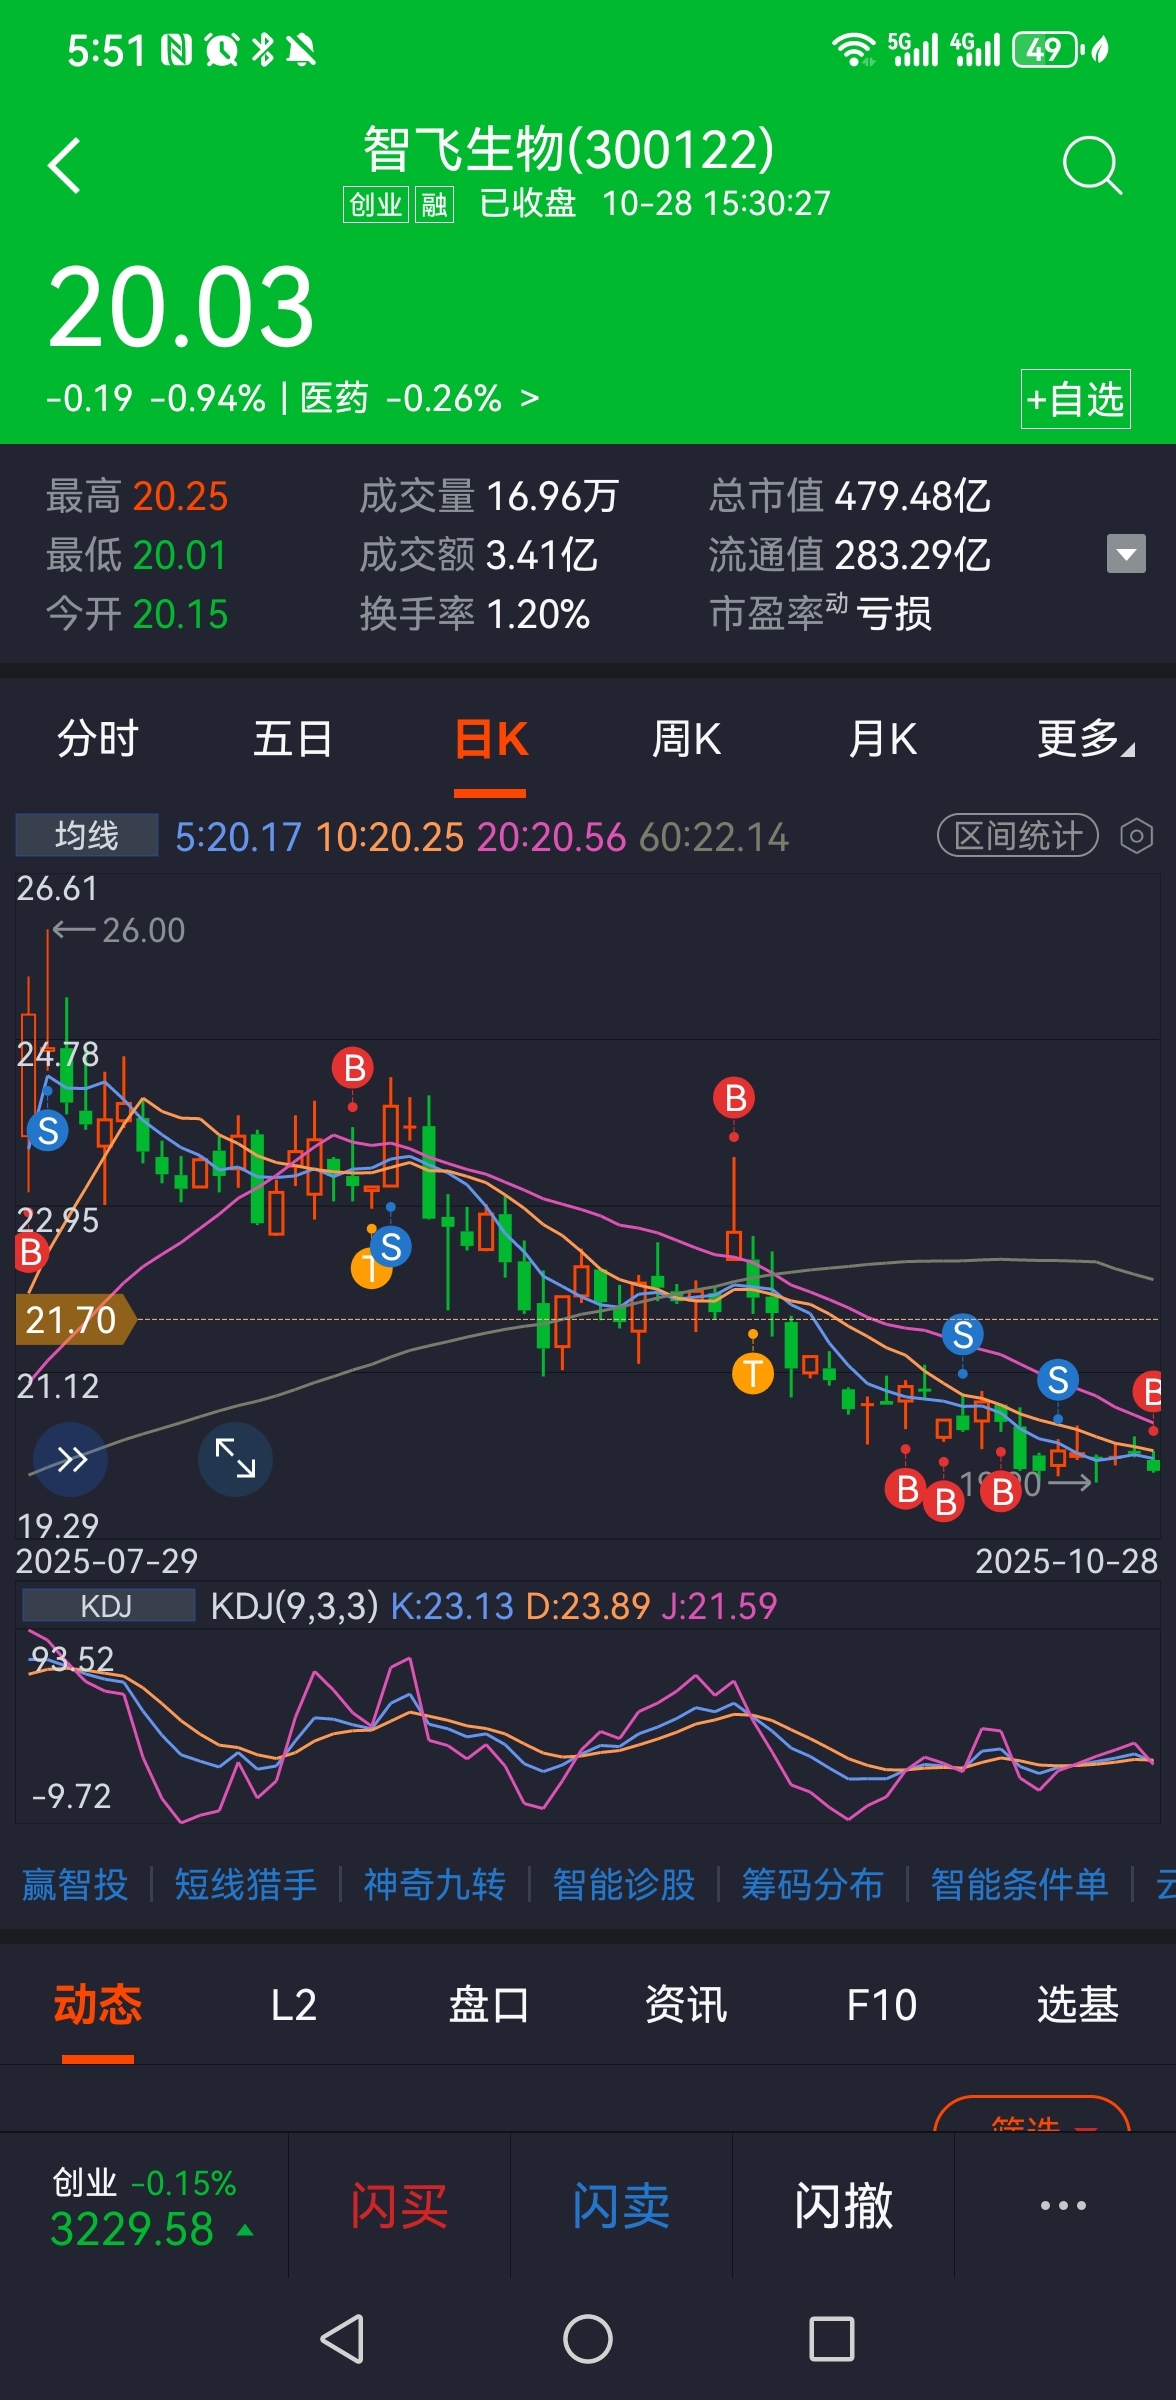Open the three-dot more menu
The width and height of the screenshot is (1176, 2400).
[1063, 2206]
